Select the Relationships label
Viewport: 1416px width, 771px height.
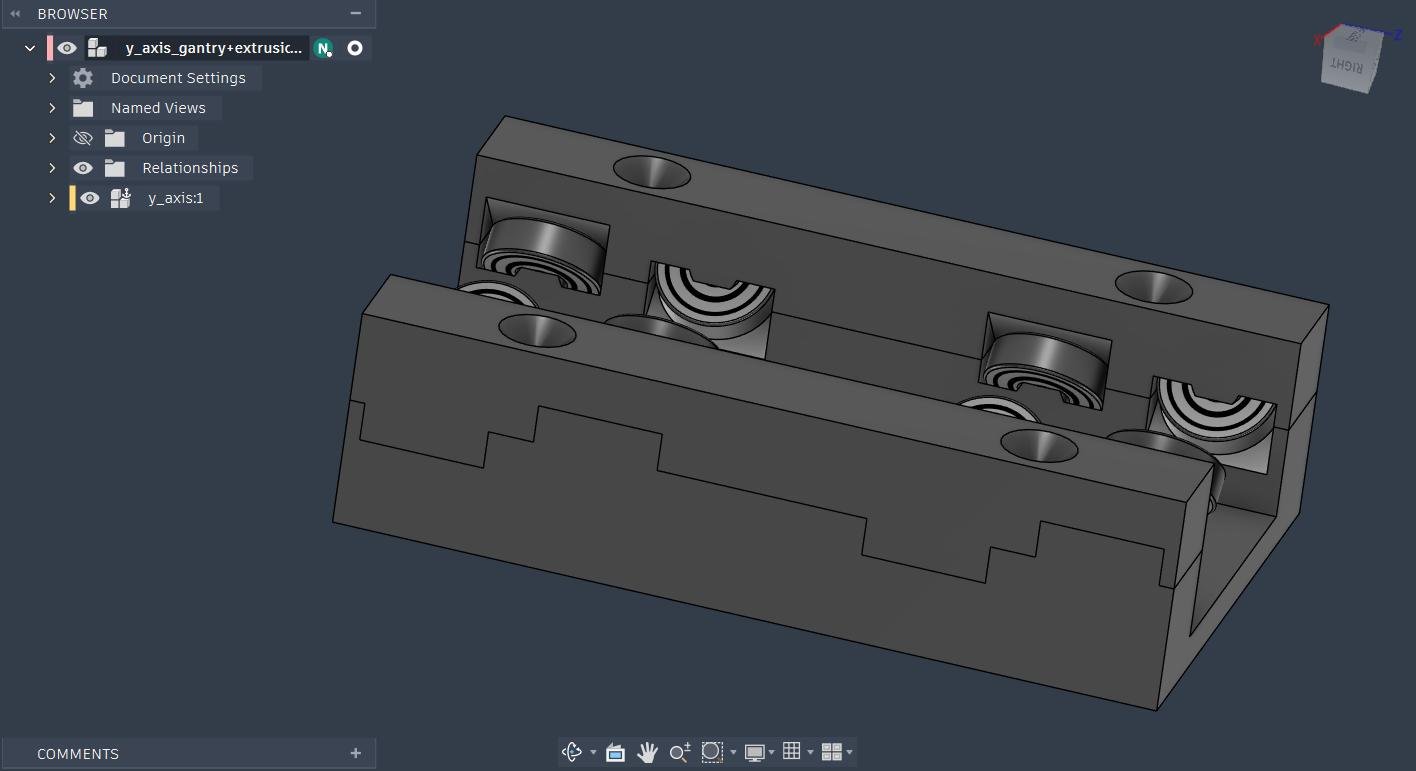190,168
